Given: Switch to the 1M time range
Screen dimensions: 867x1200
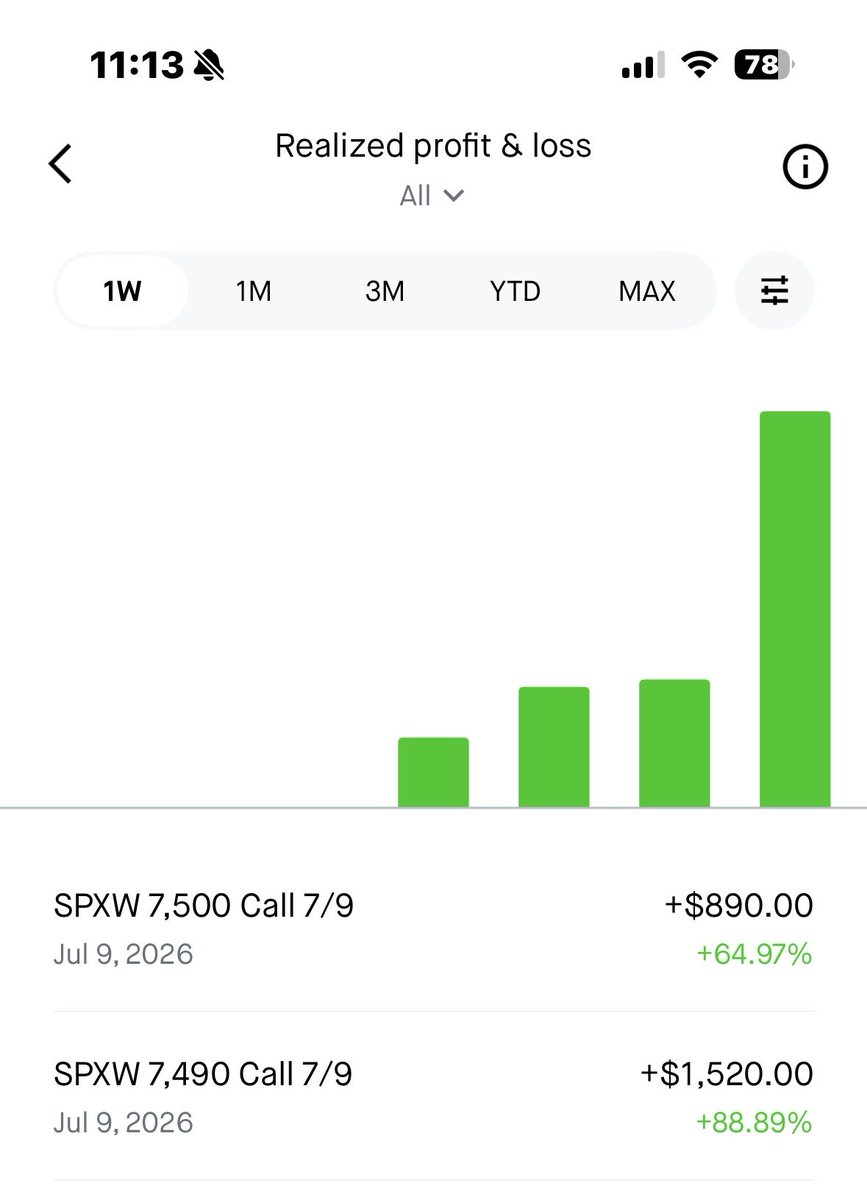Looking at the screenshot, I should pyautogui.click(x=253, y=291).
